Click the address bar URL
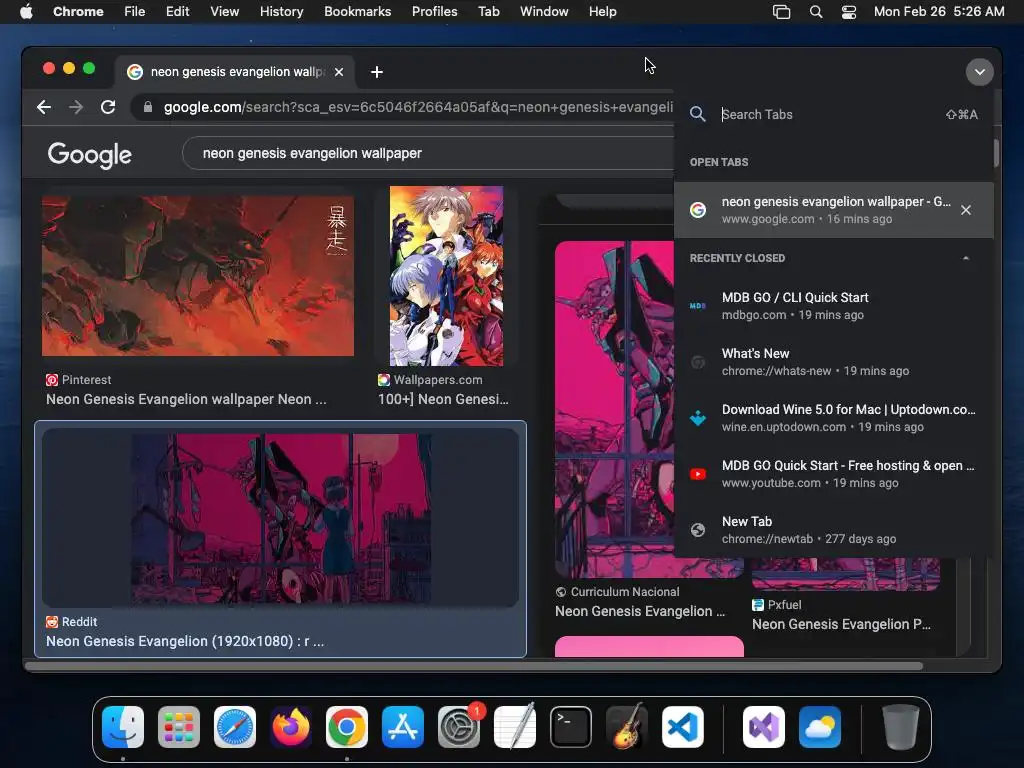 [x=418, y=107]
